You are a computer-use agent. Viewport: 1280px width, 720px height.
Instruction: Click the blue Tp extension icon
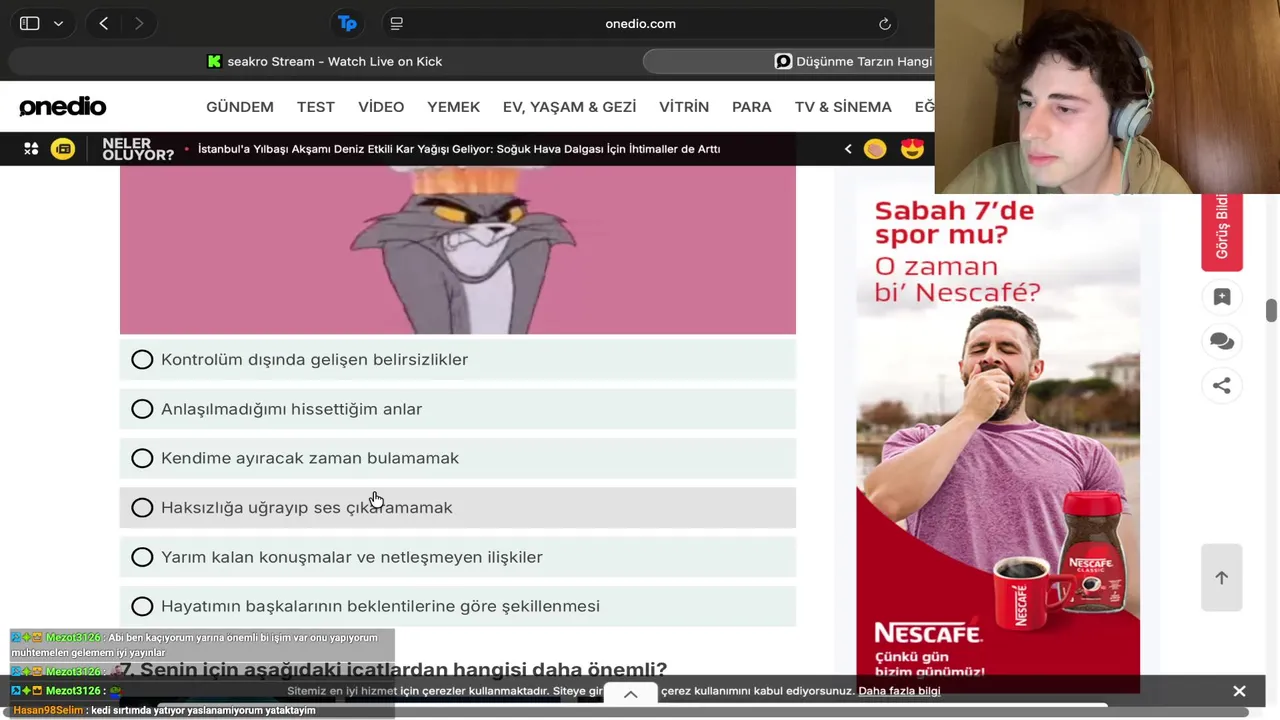point(347,23)
